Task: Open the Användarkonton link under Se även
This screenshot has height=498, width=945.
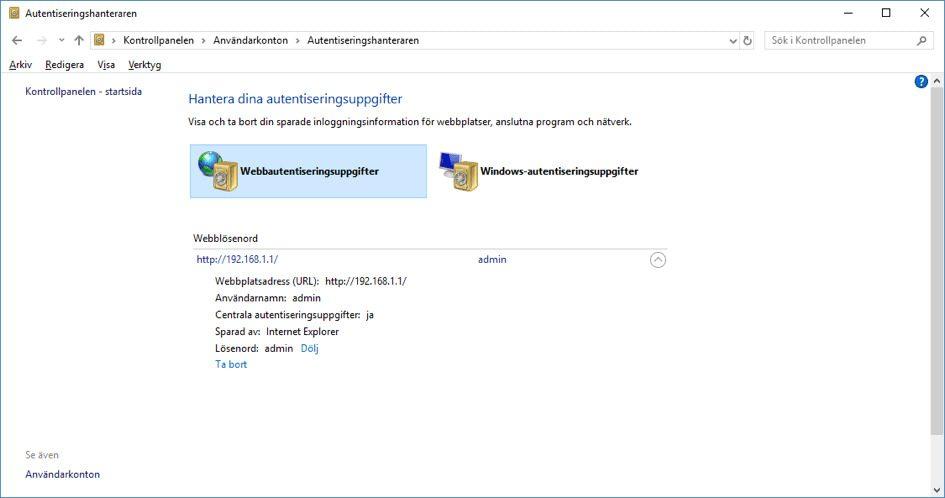Action: click(x=62, y=475)
